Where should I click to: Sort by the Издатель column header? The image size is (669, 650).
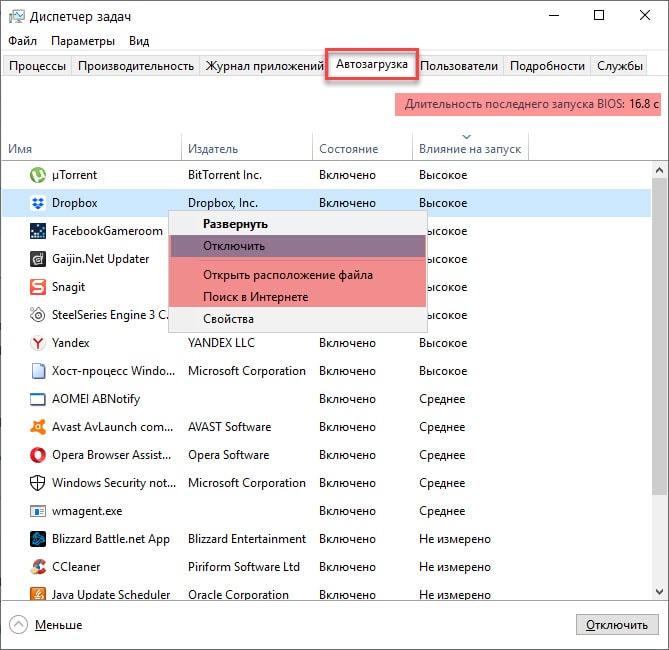(247, 148)
